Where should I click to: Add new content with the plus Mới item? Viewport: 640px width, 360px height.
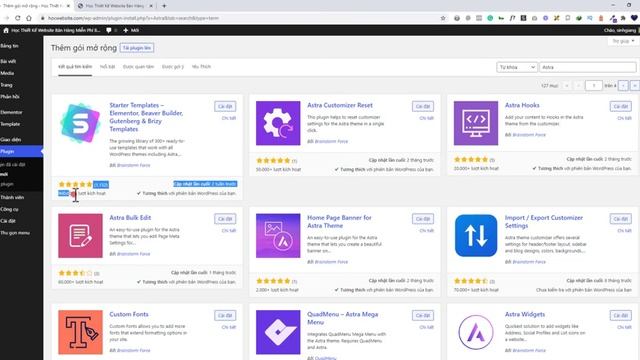point(131,30)
